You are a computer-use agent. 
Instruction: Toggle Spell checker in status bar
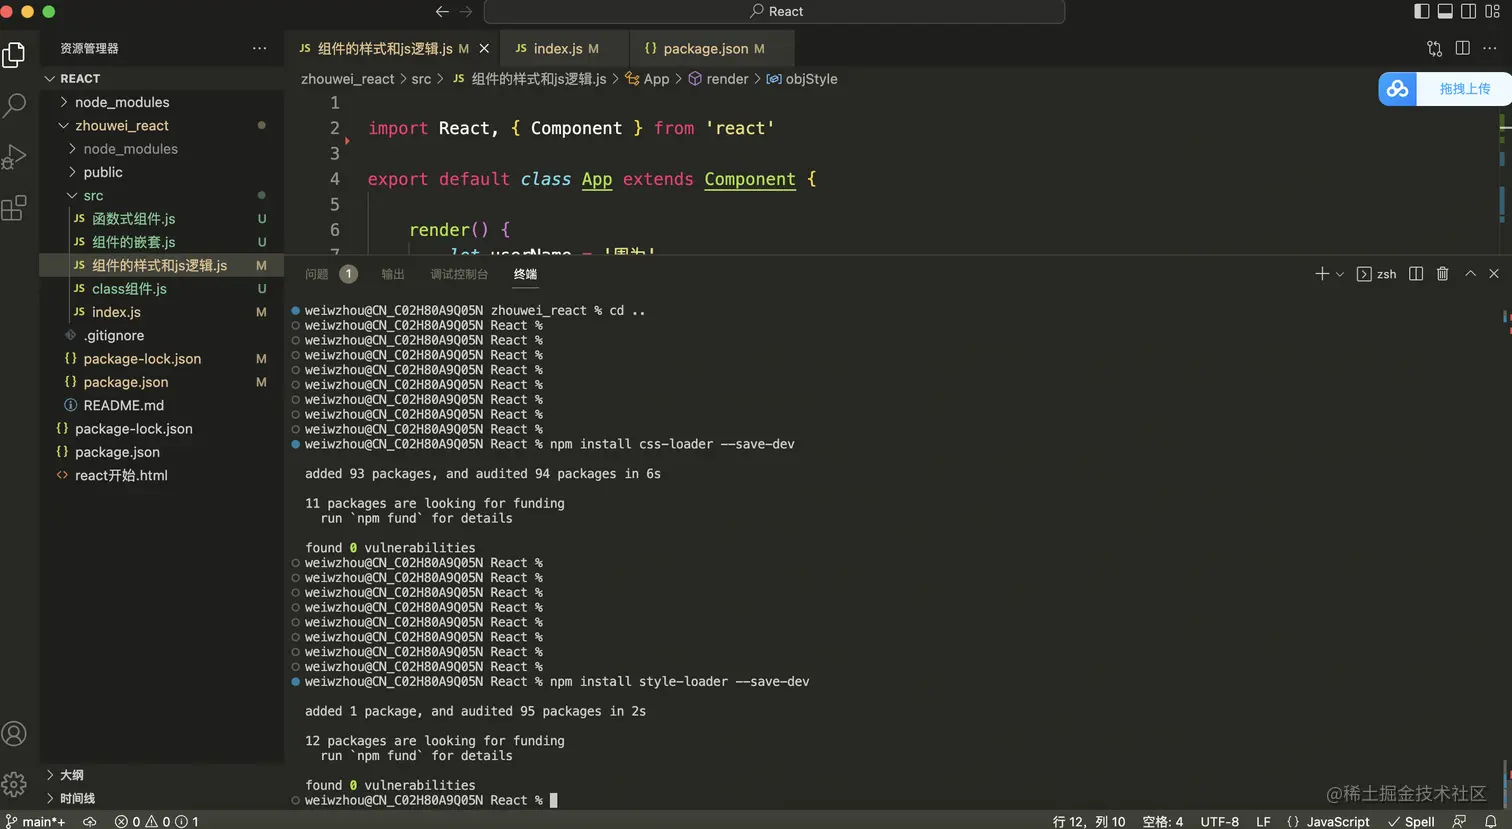coord(1411,821)
